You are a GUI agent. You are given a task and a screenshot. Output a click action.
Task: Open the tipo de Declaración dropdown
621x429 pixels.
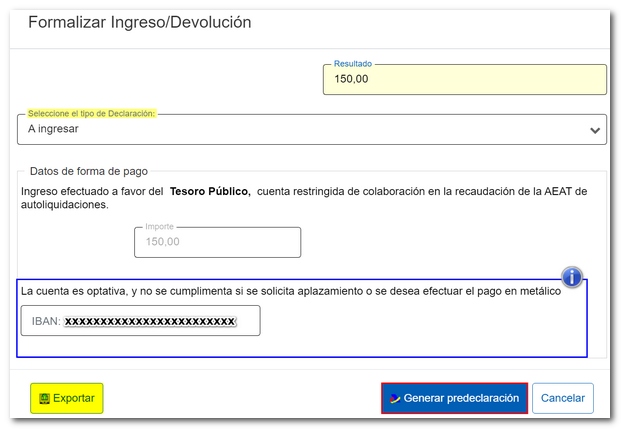tap(312, 130)
